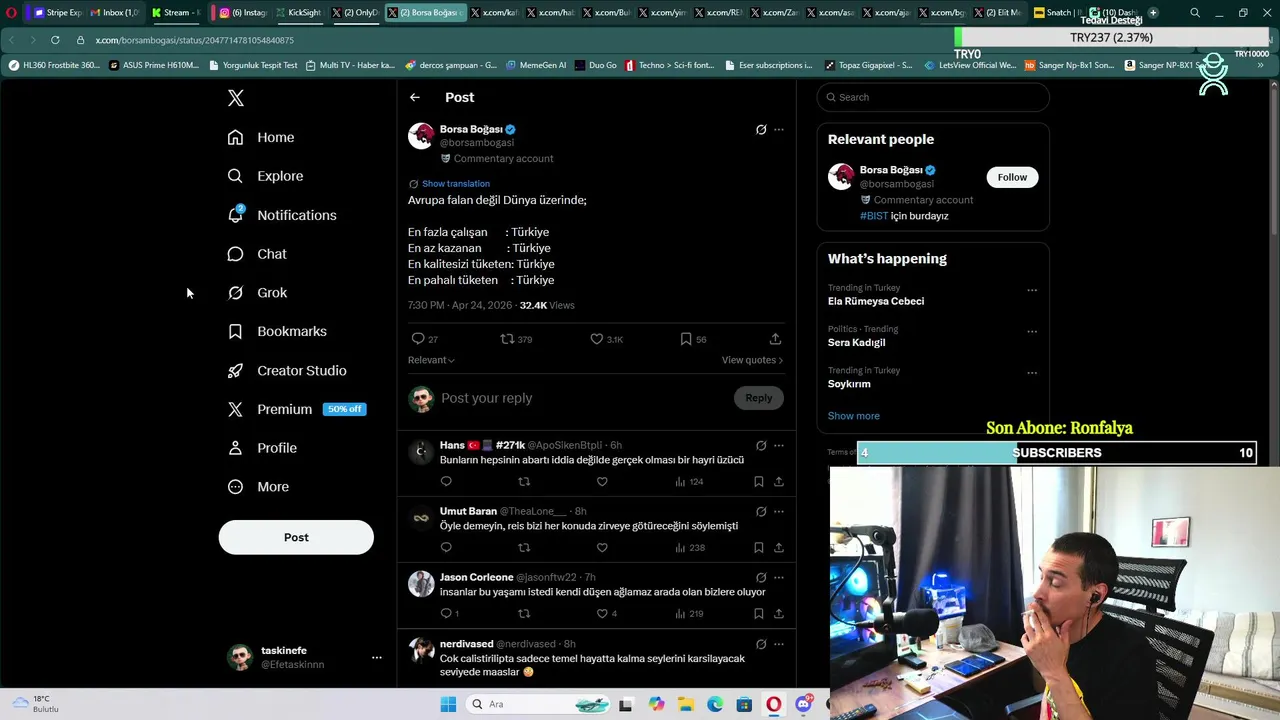Open the Soykırım trending topic
The height and width of the screenshot is (720, 1280).
[849, 384]
